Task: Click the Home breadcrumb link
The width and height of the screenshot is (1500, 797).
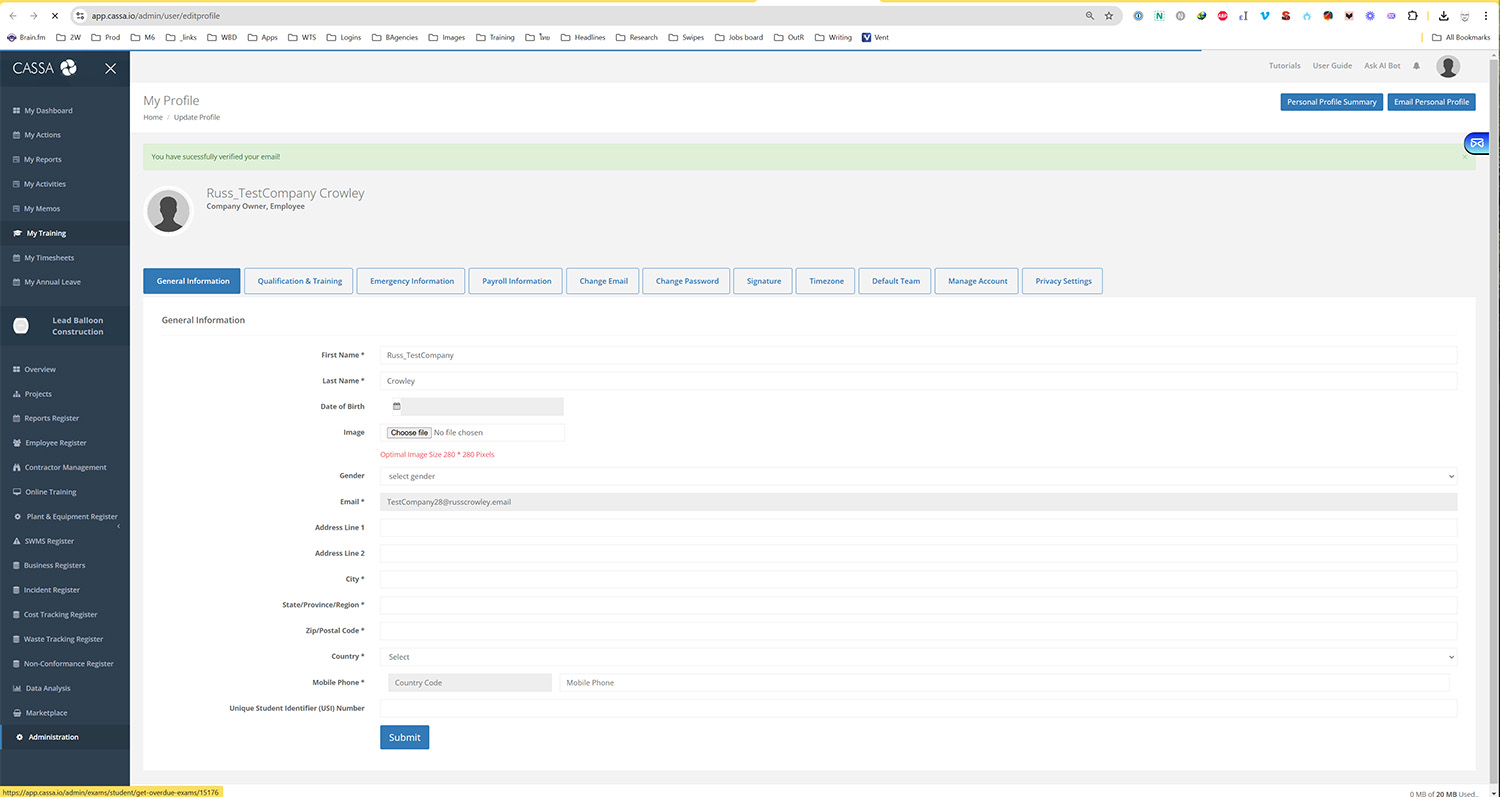Action: click(x=153, y=118)
